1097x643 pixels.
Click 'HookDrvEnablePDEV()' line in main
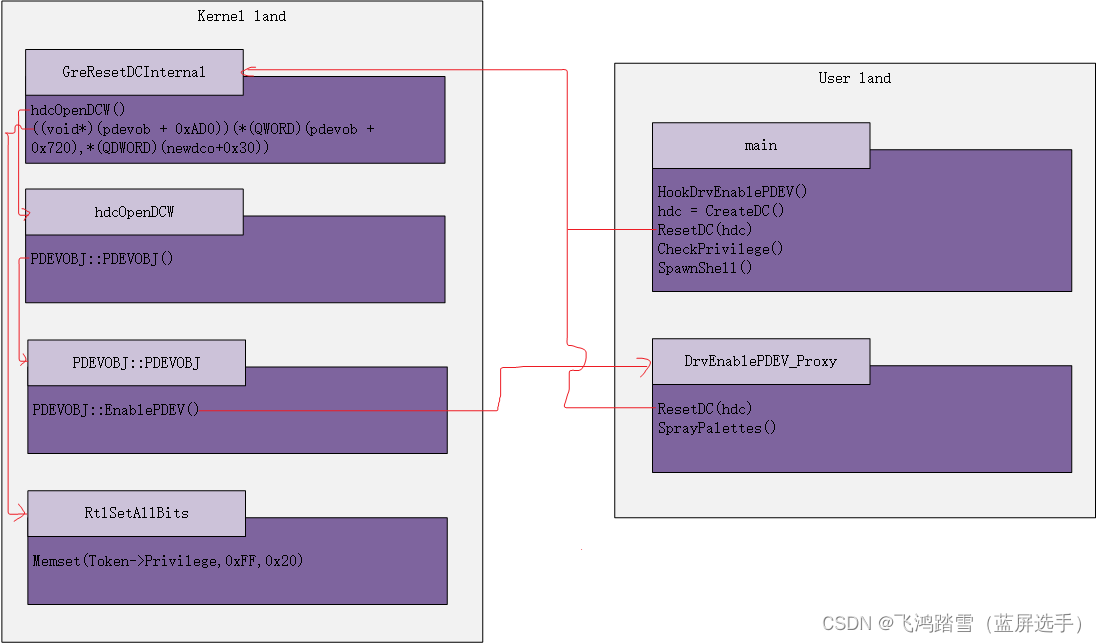point(732,192)
